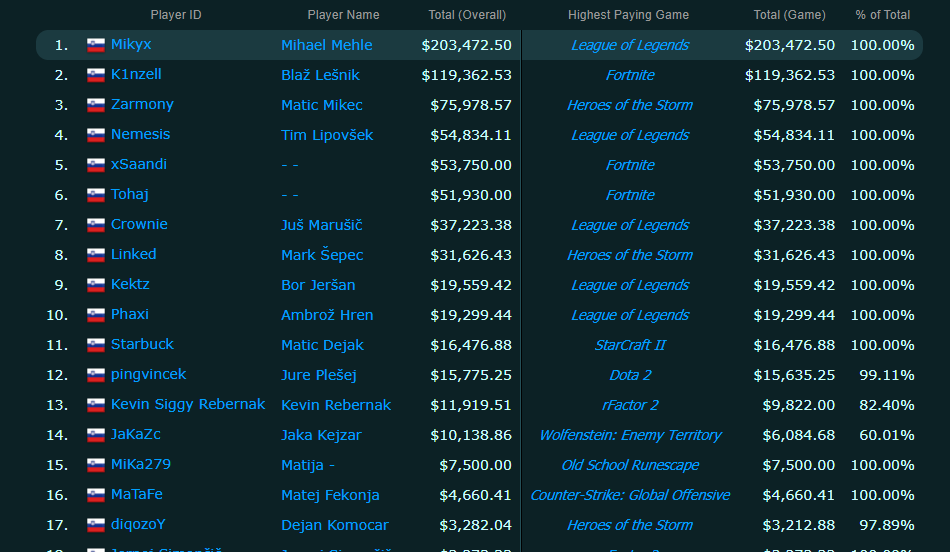Click flag icon next to JaKaZc
The height and width of the screenshot is (552, 950).
pyautogui.click(x=96, y=435)
